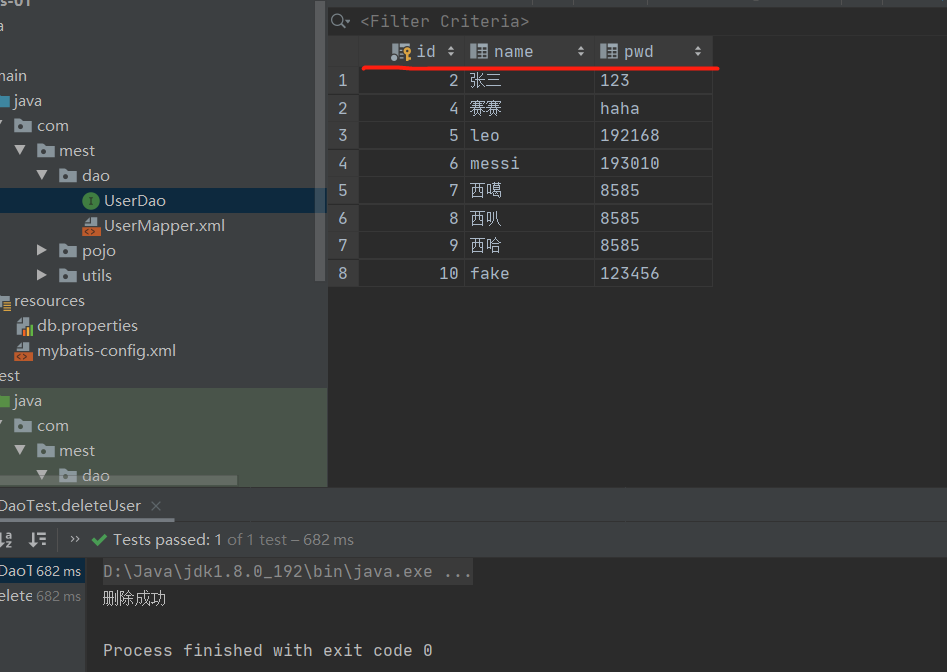
Task: Click the utils folder icon
Action: 68,275
